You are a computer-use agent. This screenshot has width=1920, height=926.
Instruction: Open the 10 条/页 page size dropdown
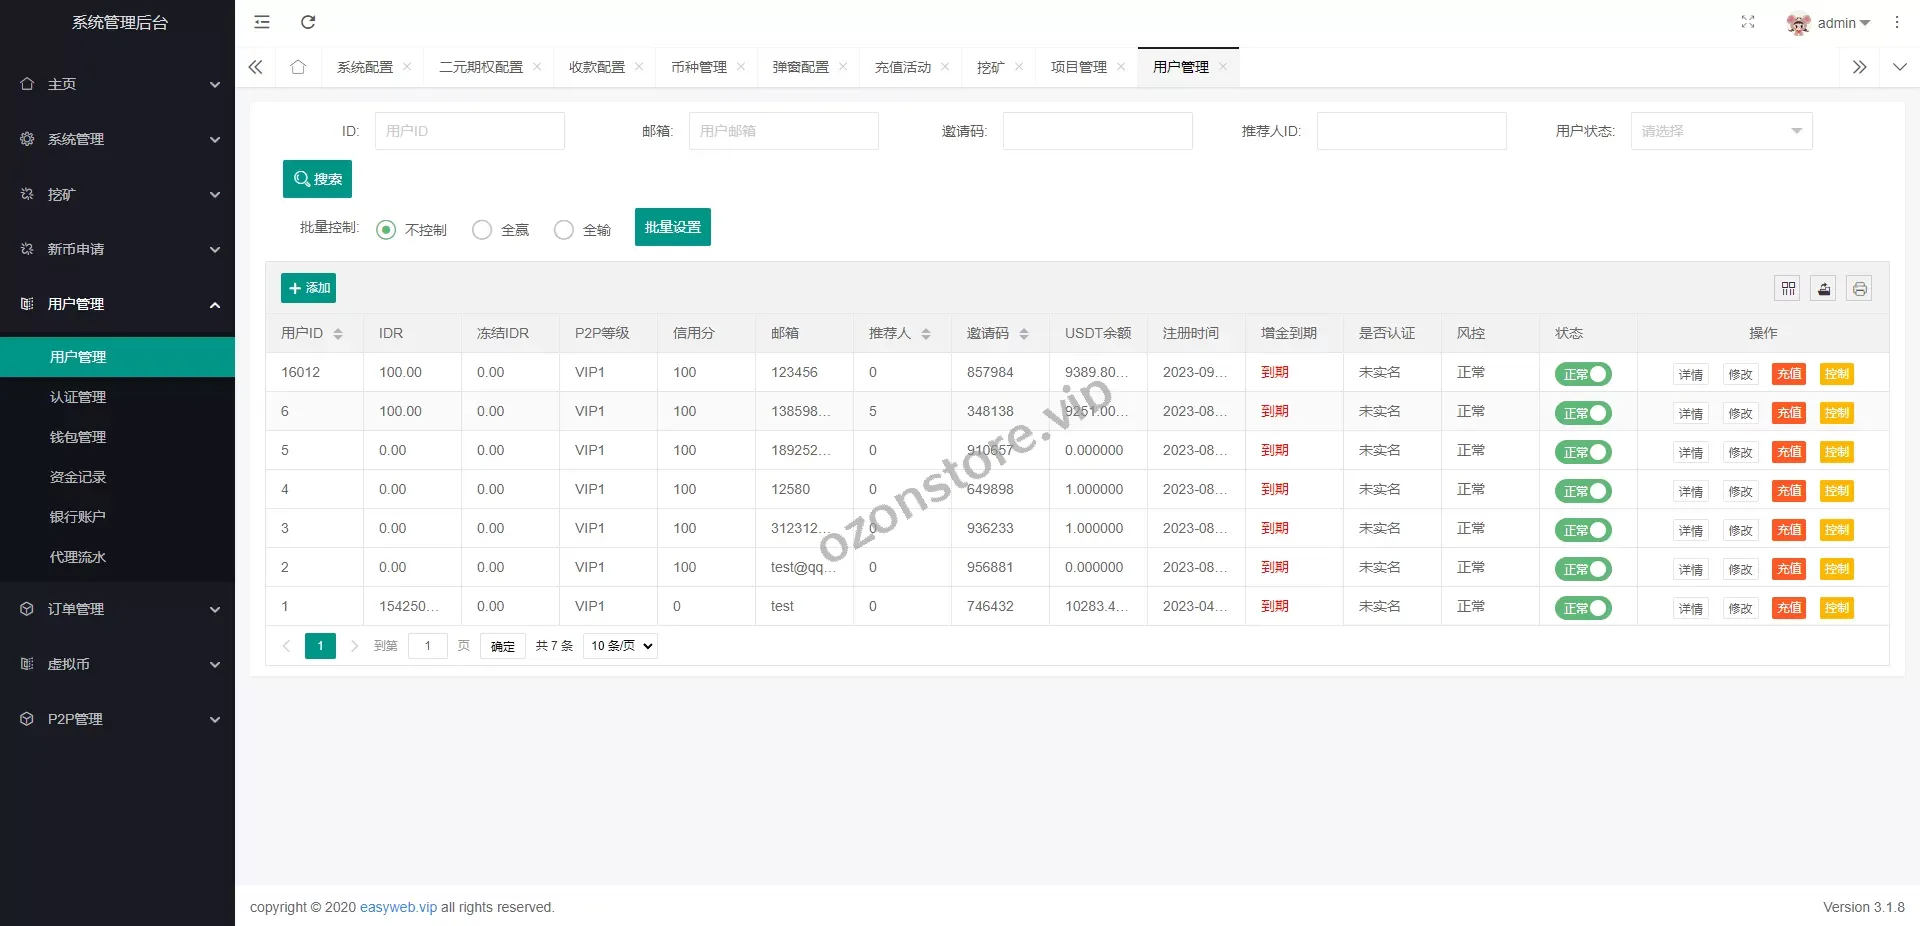click(620, 646)
